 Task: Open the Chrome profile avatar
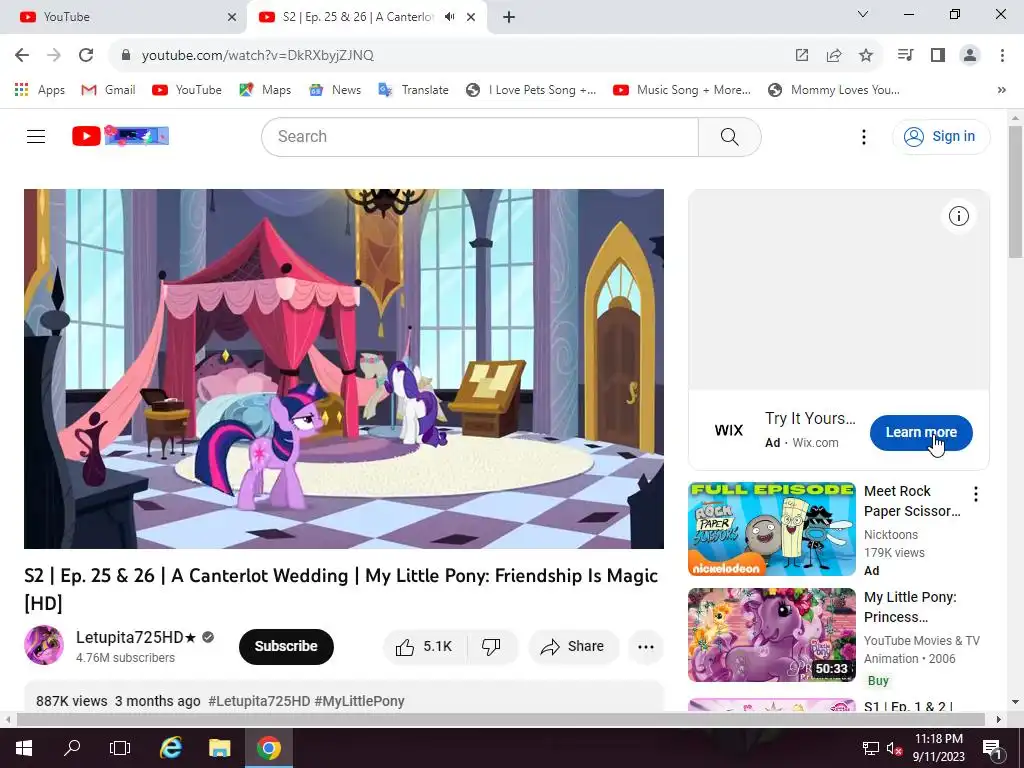tap(970, 56)
